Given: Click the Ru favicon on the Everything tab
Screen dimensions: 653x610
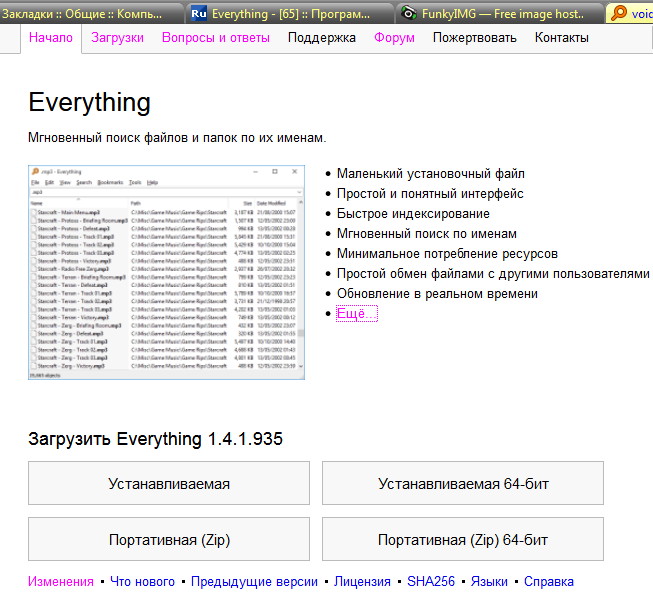Looking at the screenshot, I should (x=199, y=14).
